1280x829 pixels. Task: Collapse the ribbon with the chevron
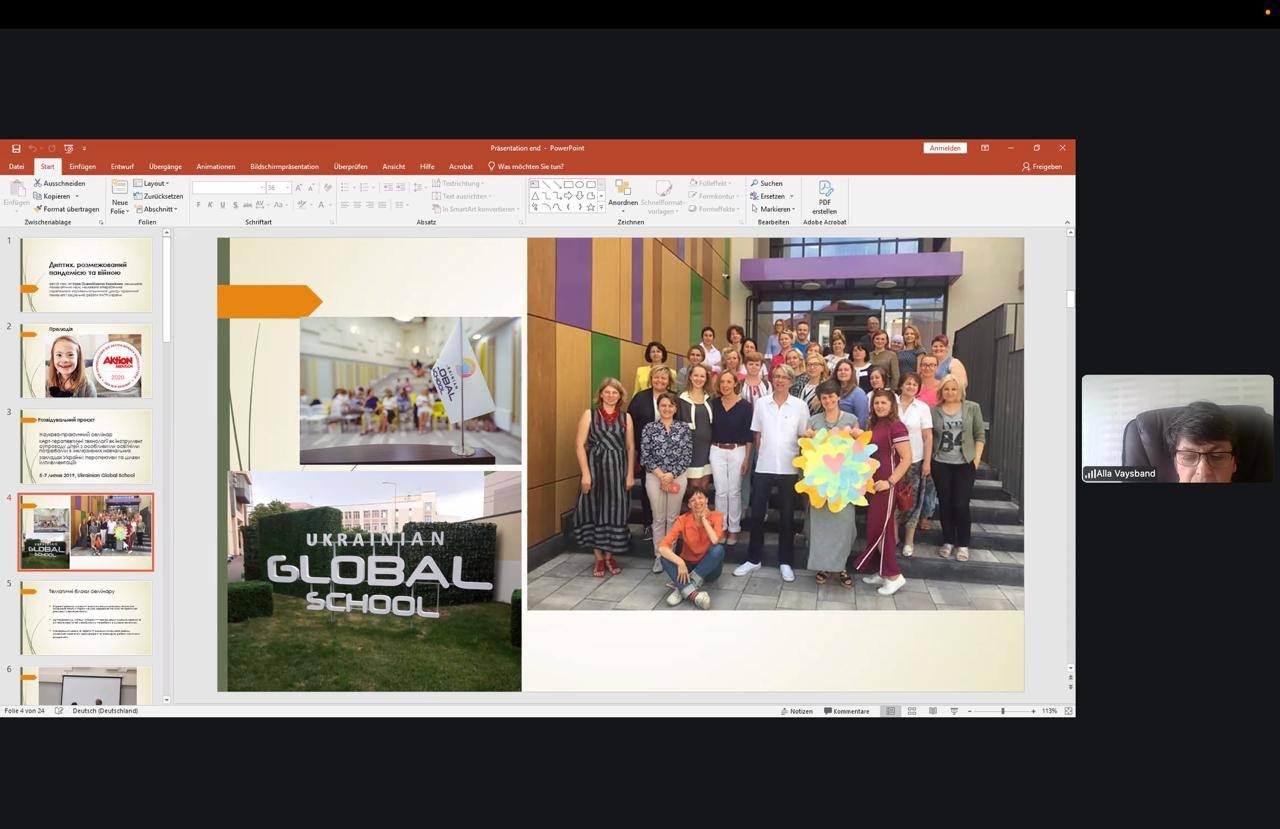coord(1067,222)
